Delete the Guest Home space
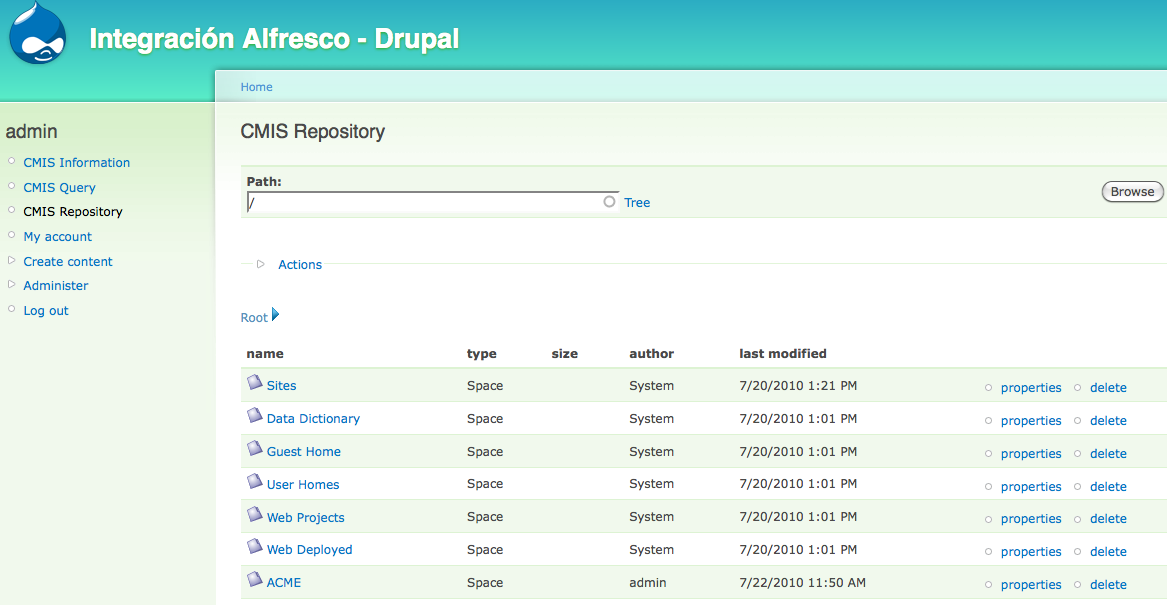 [1108, 453]
